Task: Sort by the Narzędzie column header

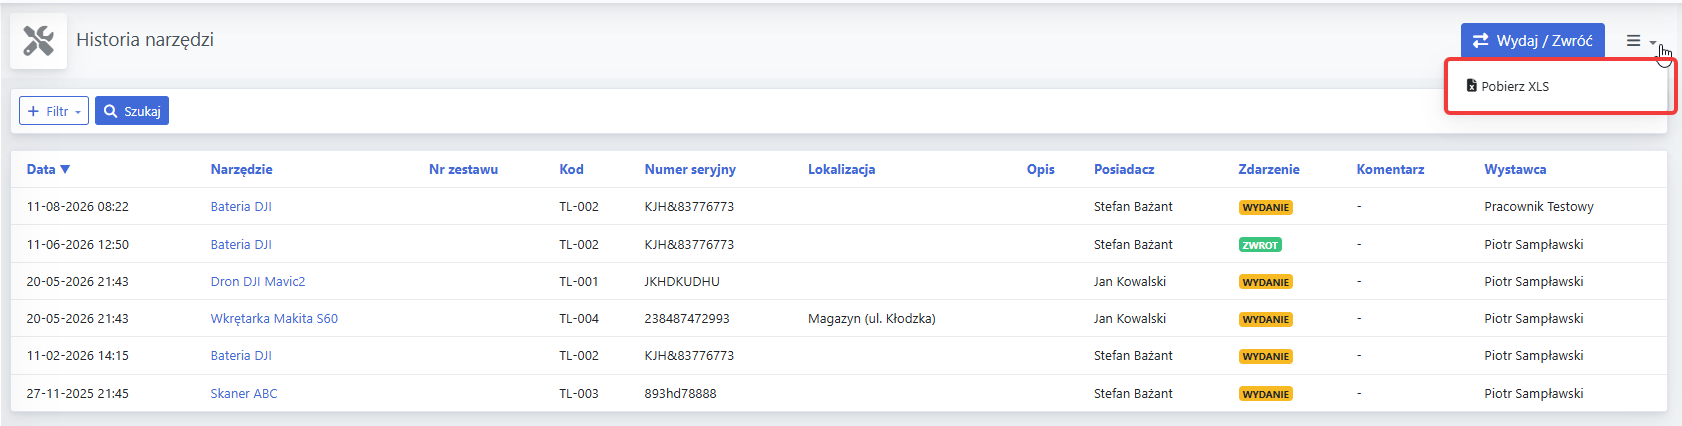Action: click(241, 170)
